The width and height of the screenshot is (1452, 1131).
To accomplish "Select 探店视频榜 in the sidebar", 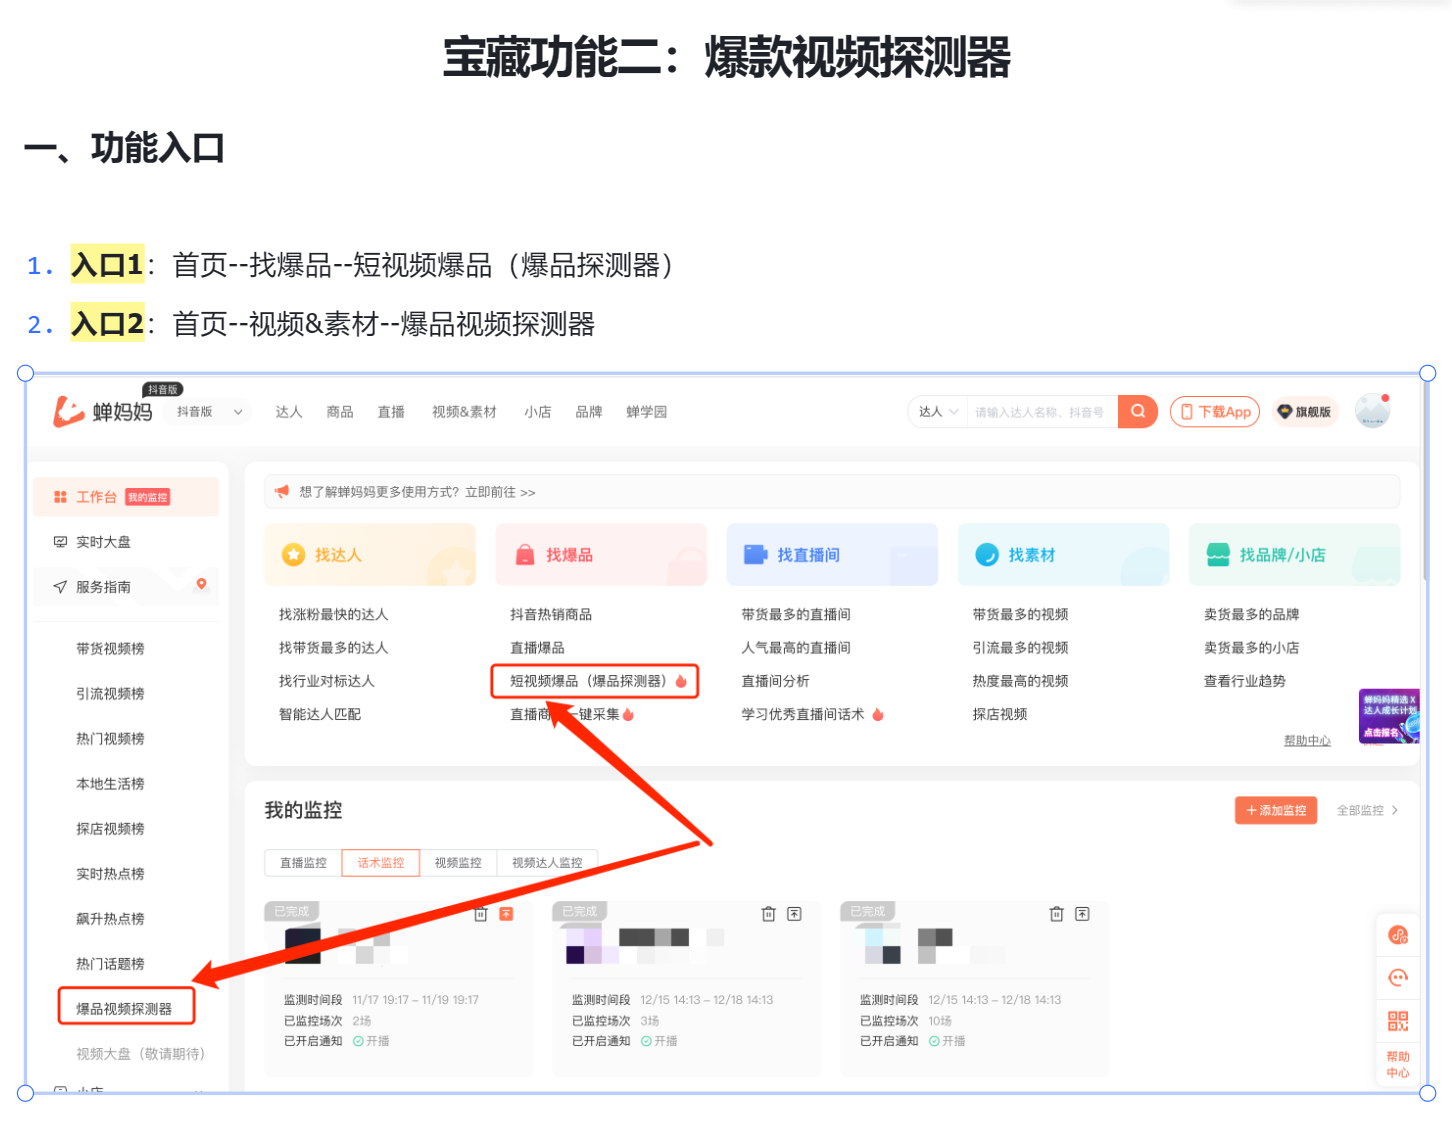I will 110,829.
